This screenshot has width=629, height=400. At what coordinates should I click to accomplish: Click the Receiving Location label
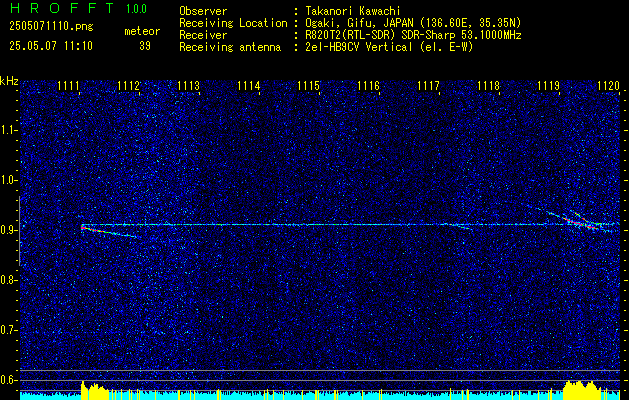[233, 23]
